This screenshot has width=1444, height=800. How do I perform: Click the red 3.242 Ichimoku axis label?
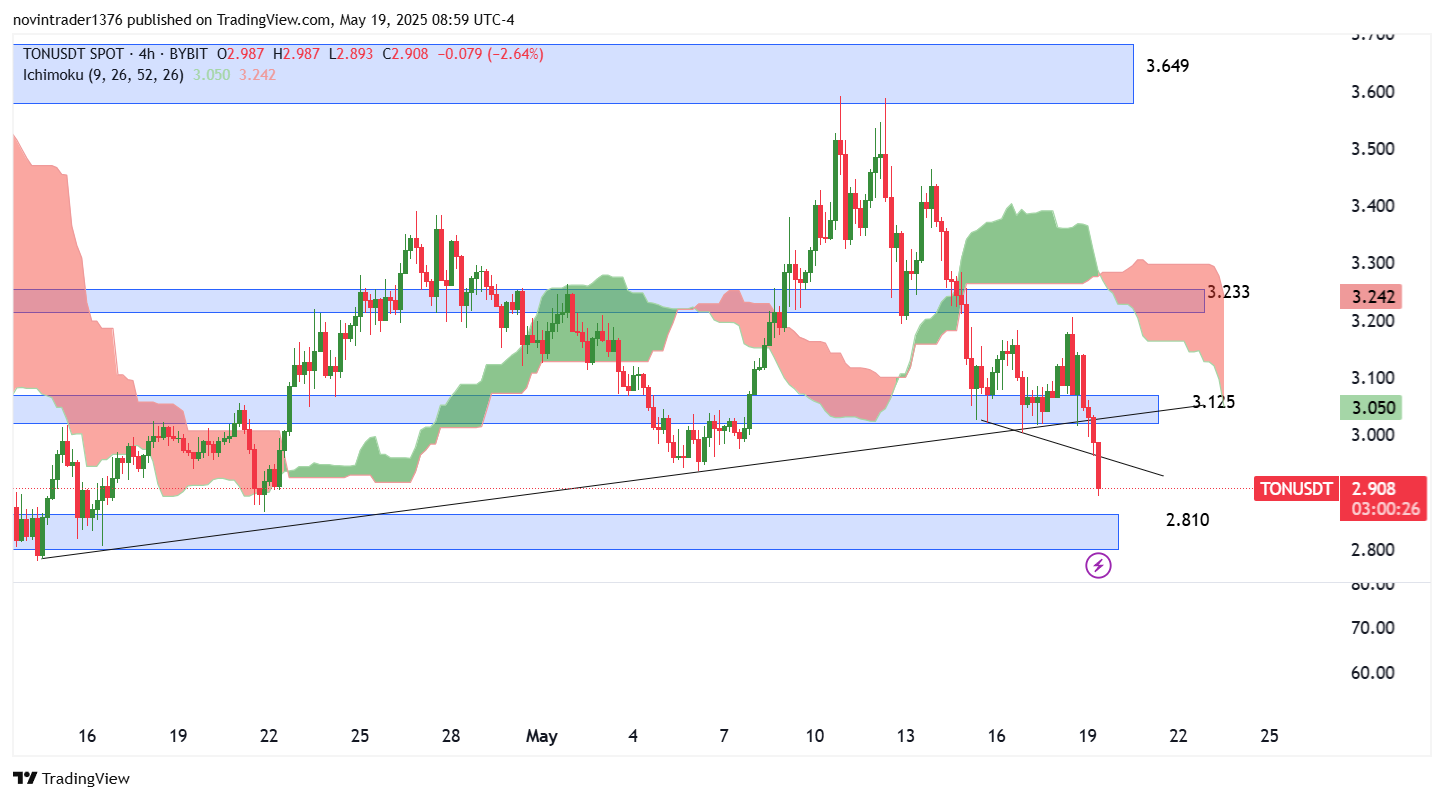click(x=1371, y=297)
